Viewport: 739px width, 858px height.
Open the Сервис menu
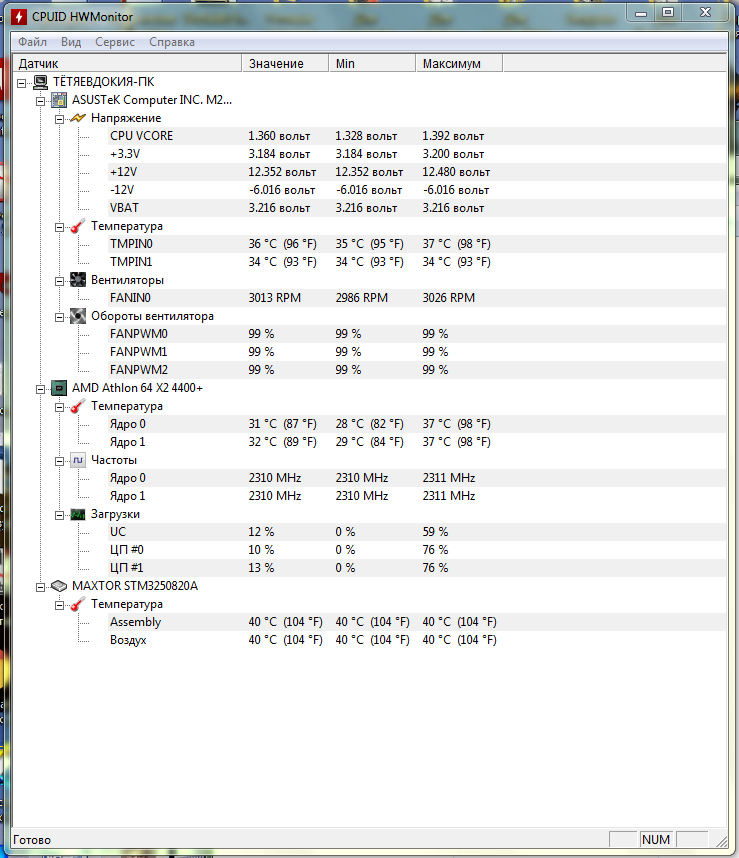point(115,42)
